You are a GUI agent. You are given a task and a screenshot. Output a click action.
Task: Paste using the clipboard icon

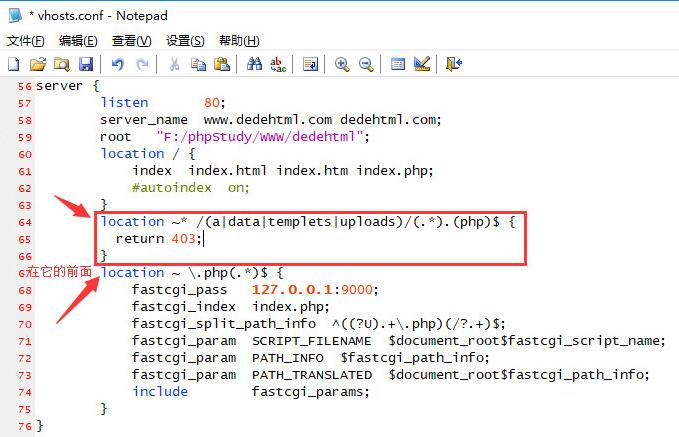(222, 64)
